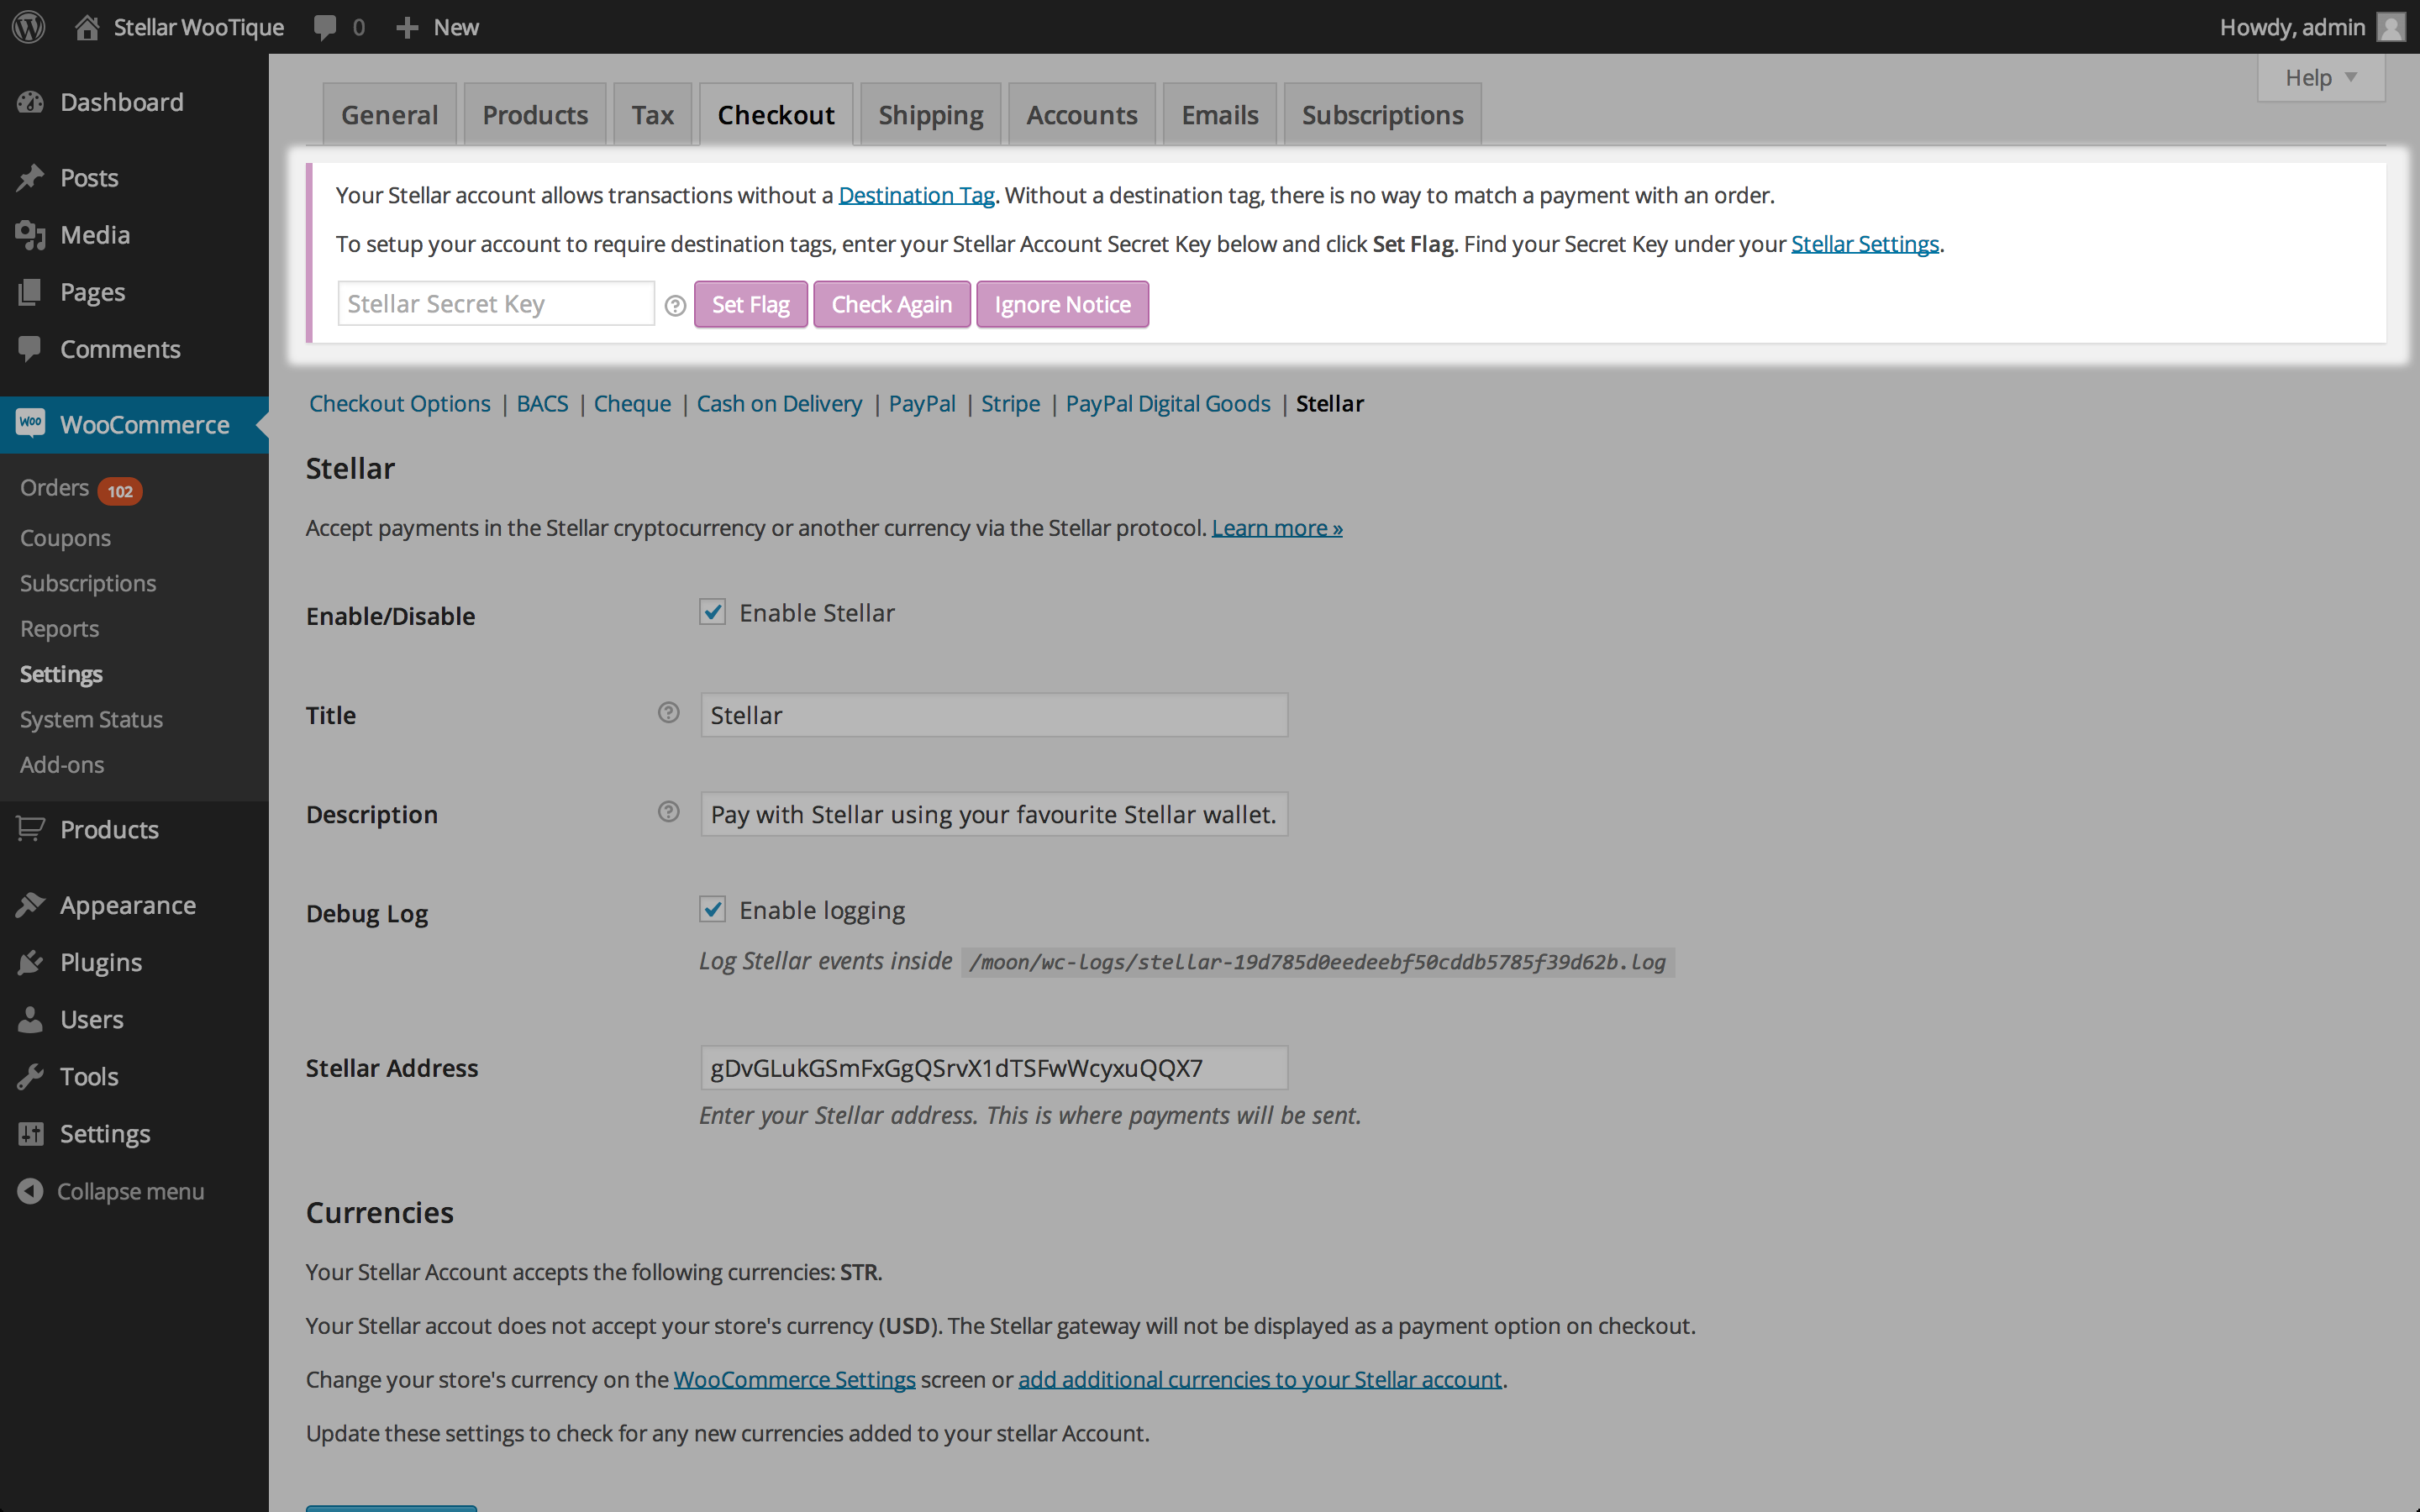
Task: Click the Check Again button
Action: (x=891, y=304)
